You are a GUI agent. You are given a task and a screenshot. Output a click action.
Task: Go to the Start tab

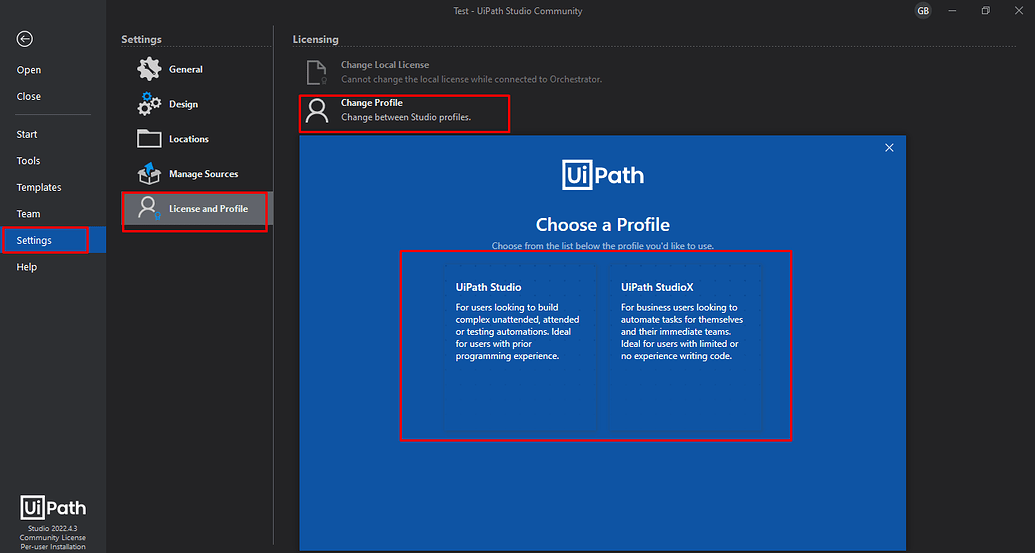coord(53,134)
